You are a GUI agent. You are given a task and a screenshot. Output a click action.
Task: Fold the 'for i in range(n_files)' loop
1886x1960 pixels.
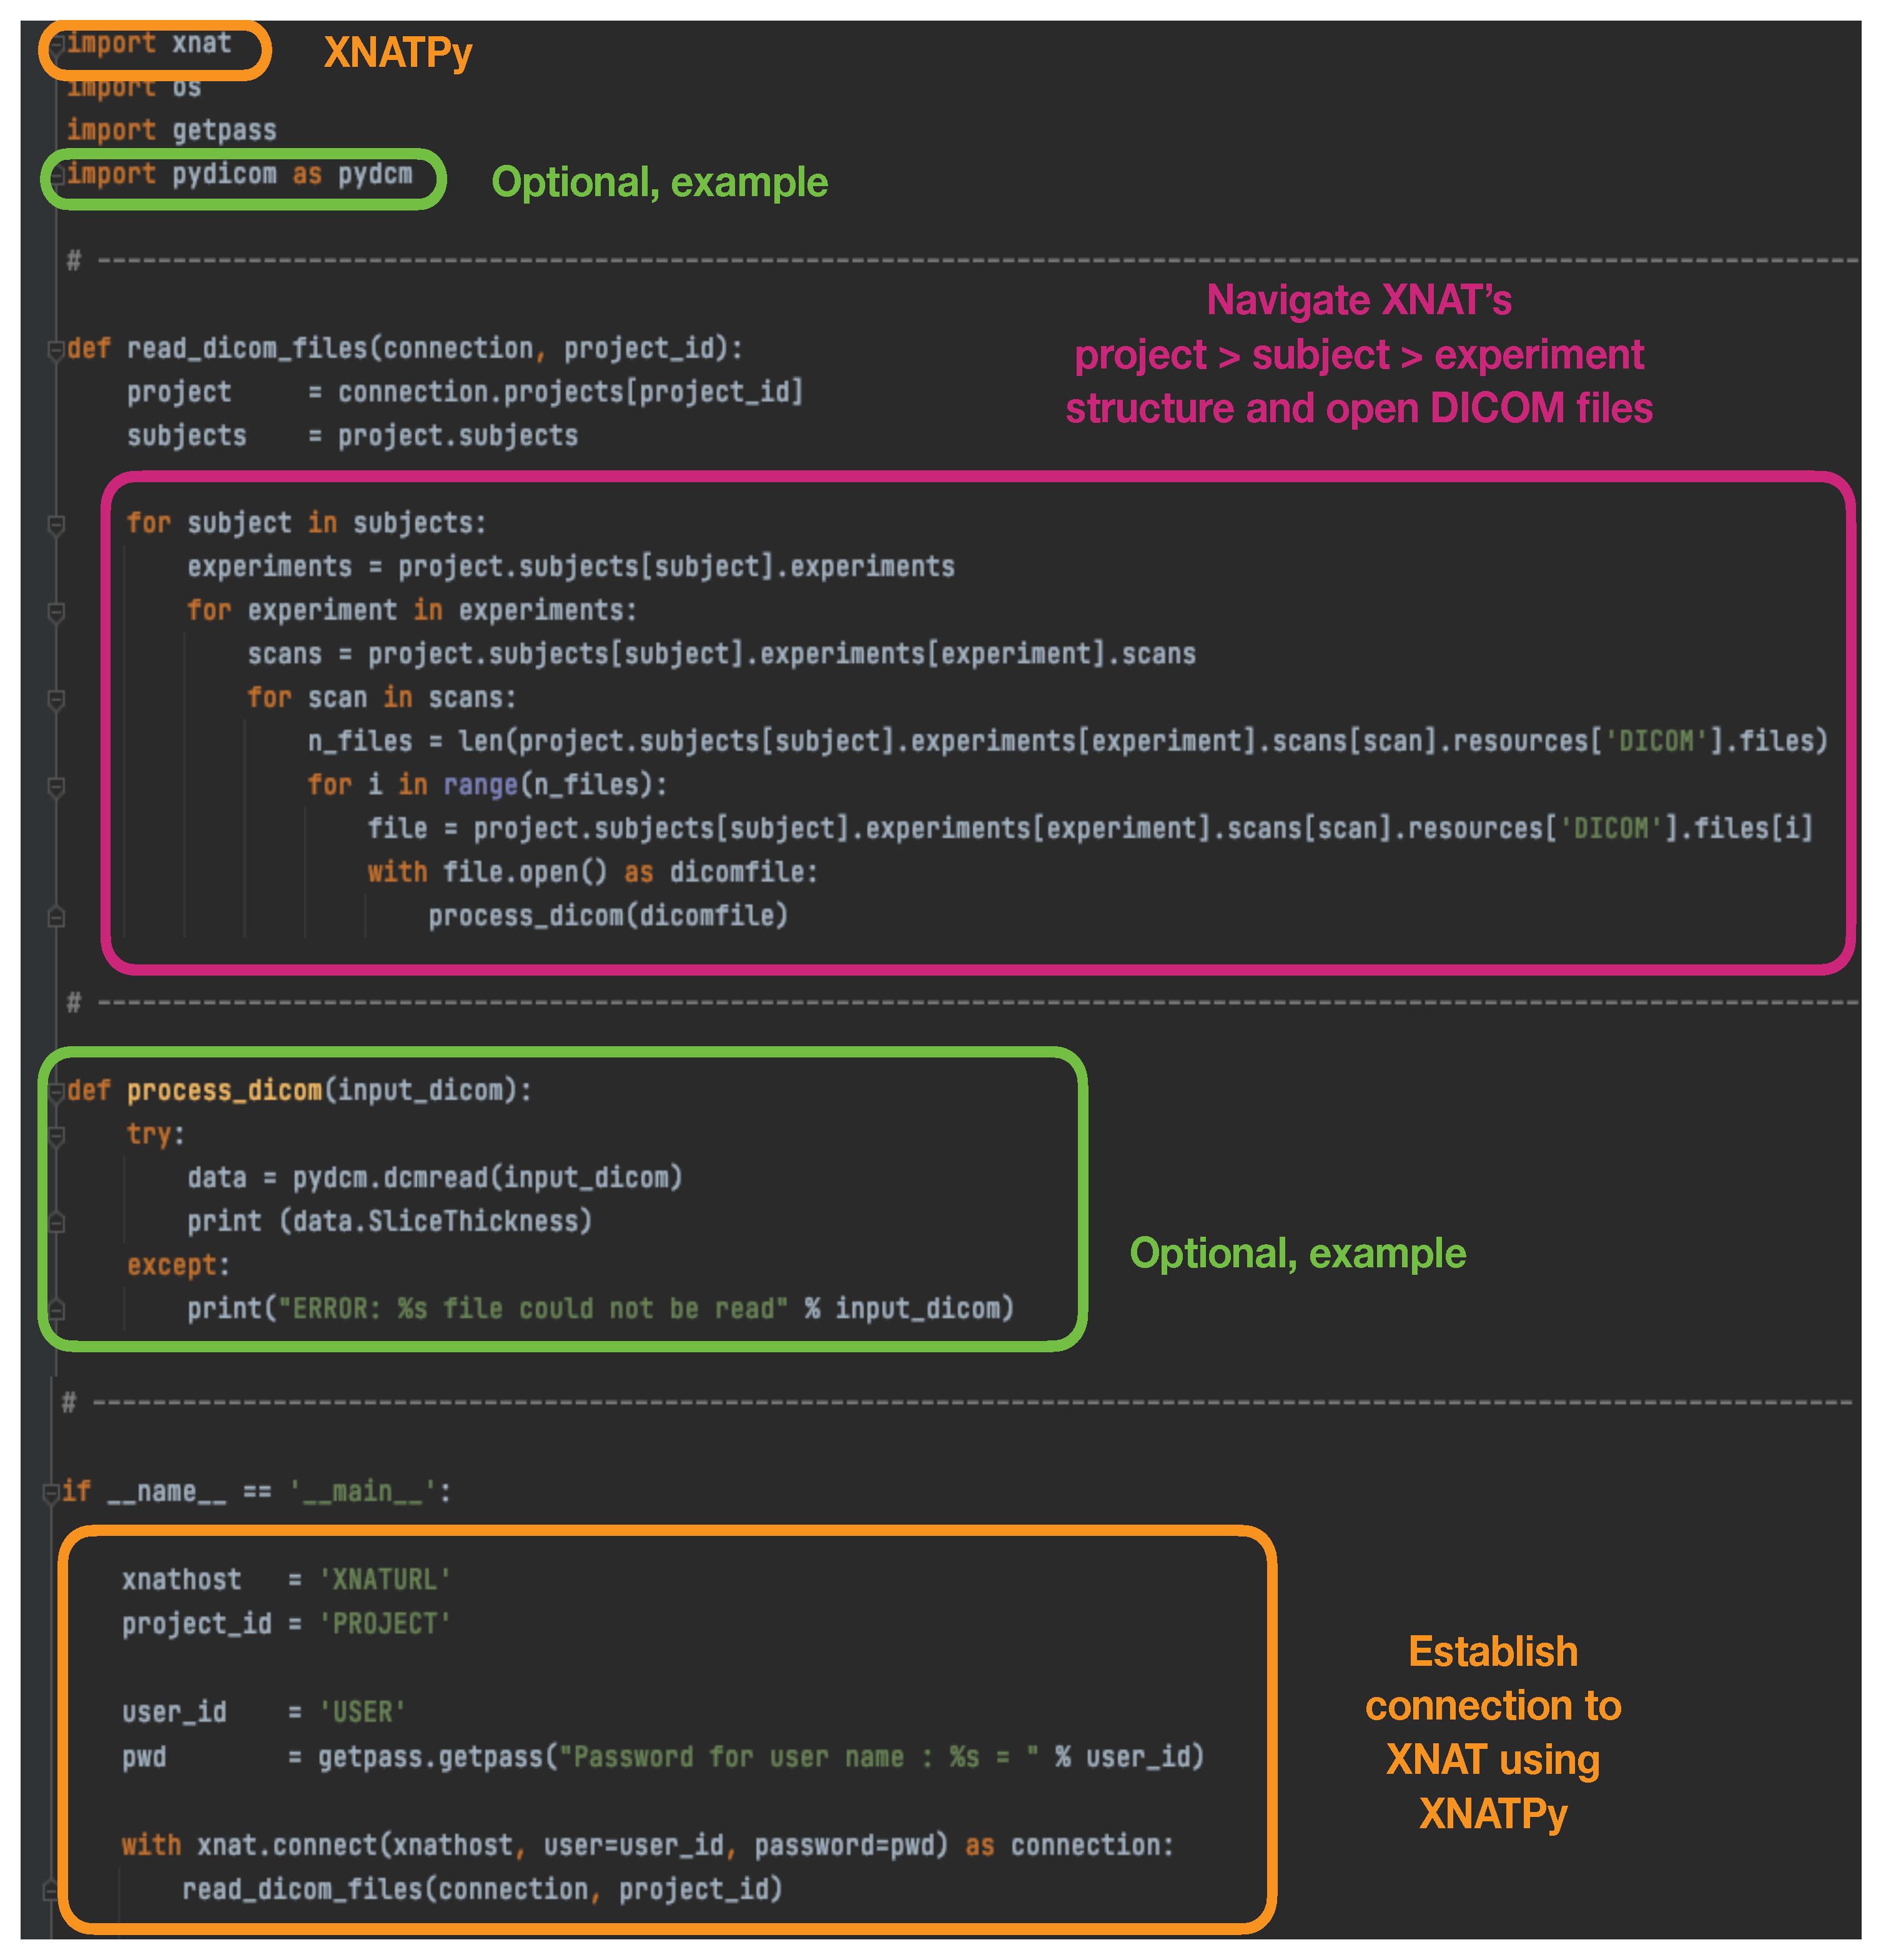56,786
